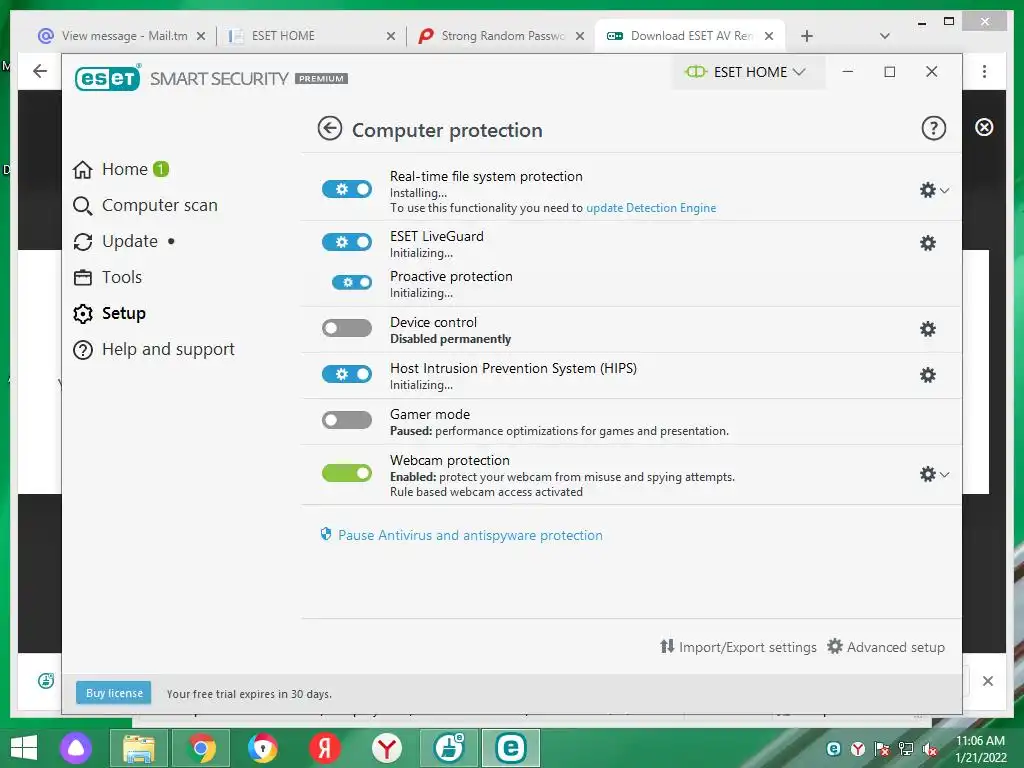
Task: Enable Gamer mode switch
Action: (347, 420)
